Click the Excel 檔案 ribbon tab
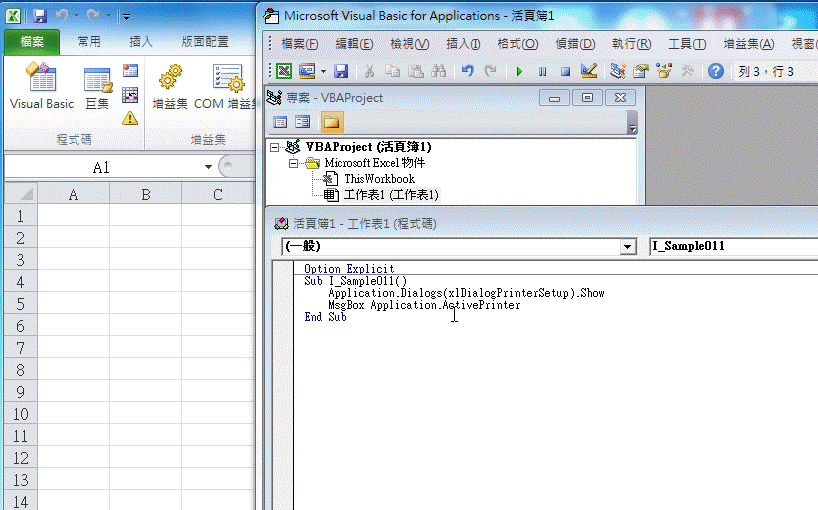The height and width of the screenshot is (510, 818). pos(32,42)
